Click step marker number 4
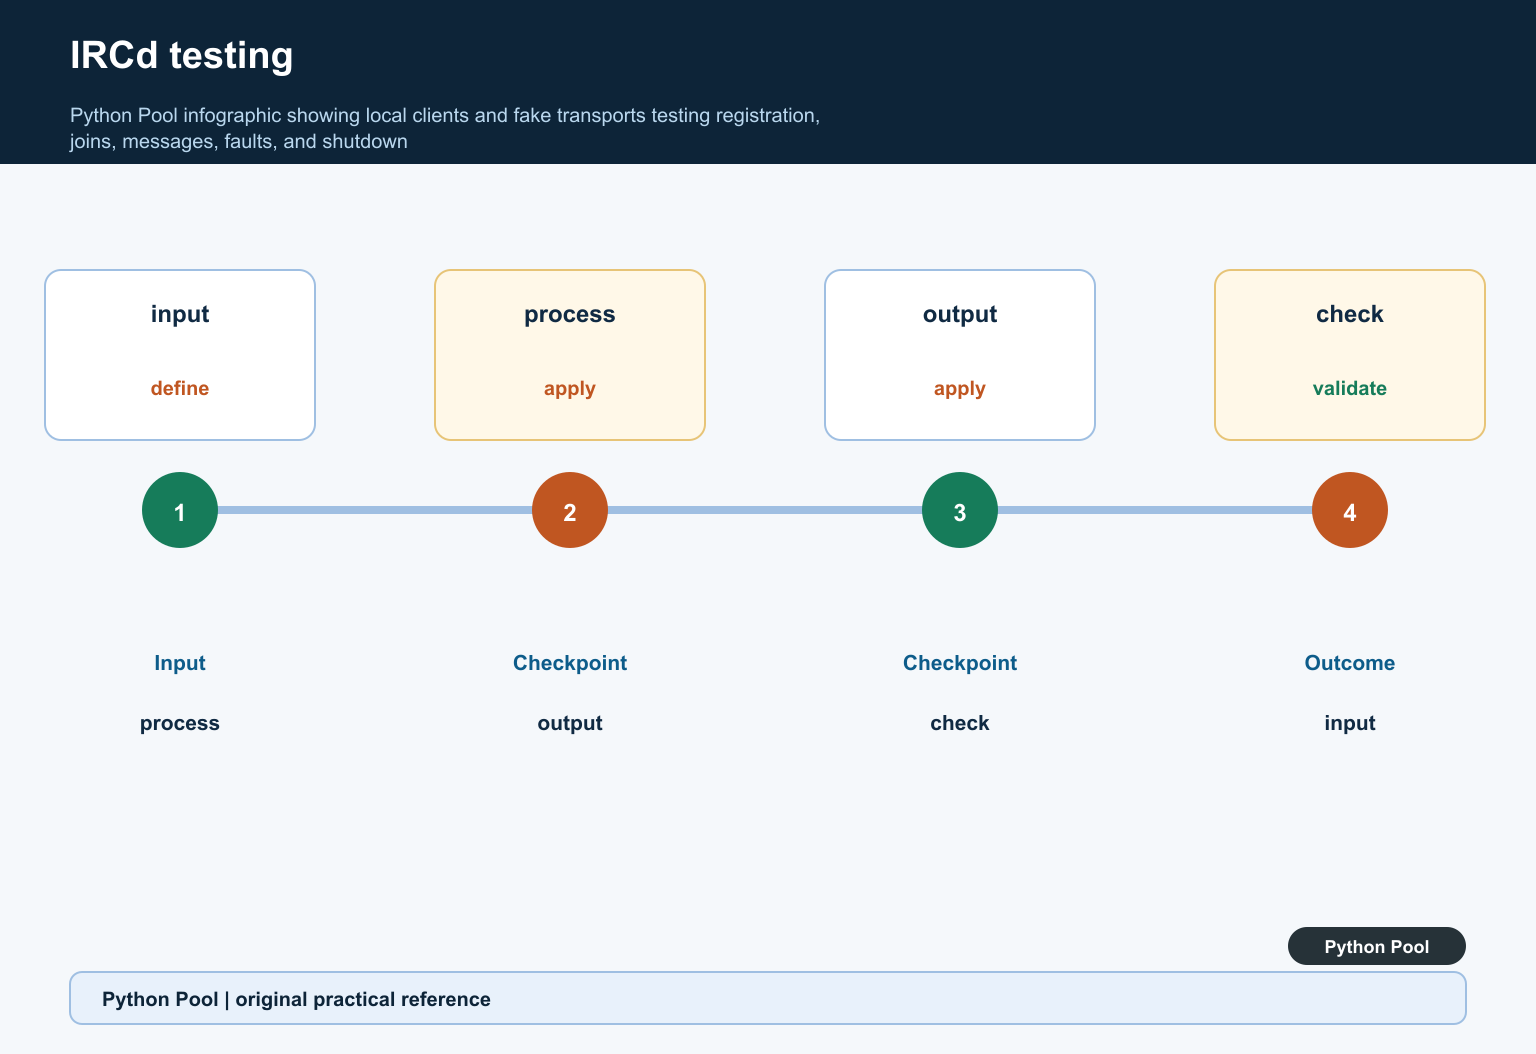 (x=1350, y=510)
